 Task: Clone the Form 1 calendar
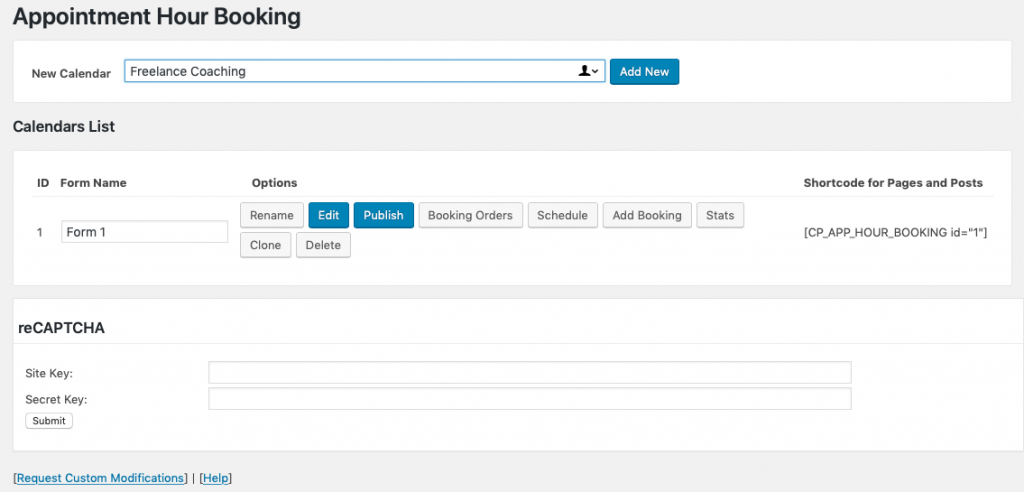point(265,245)
